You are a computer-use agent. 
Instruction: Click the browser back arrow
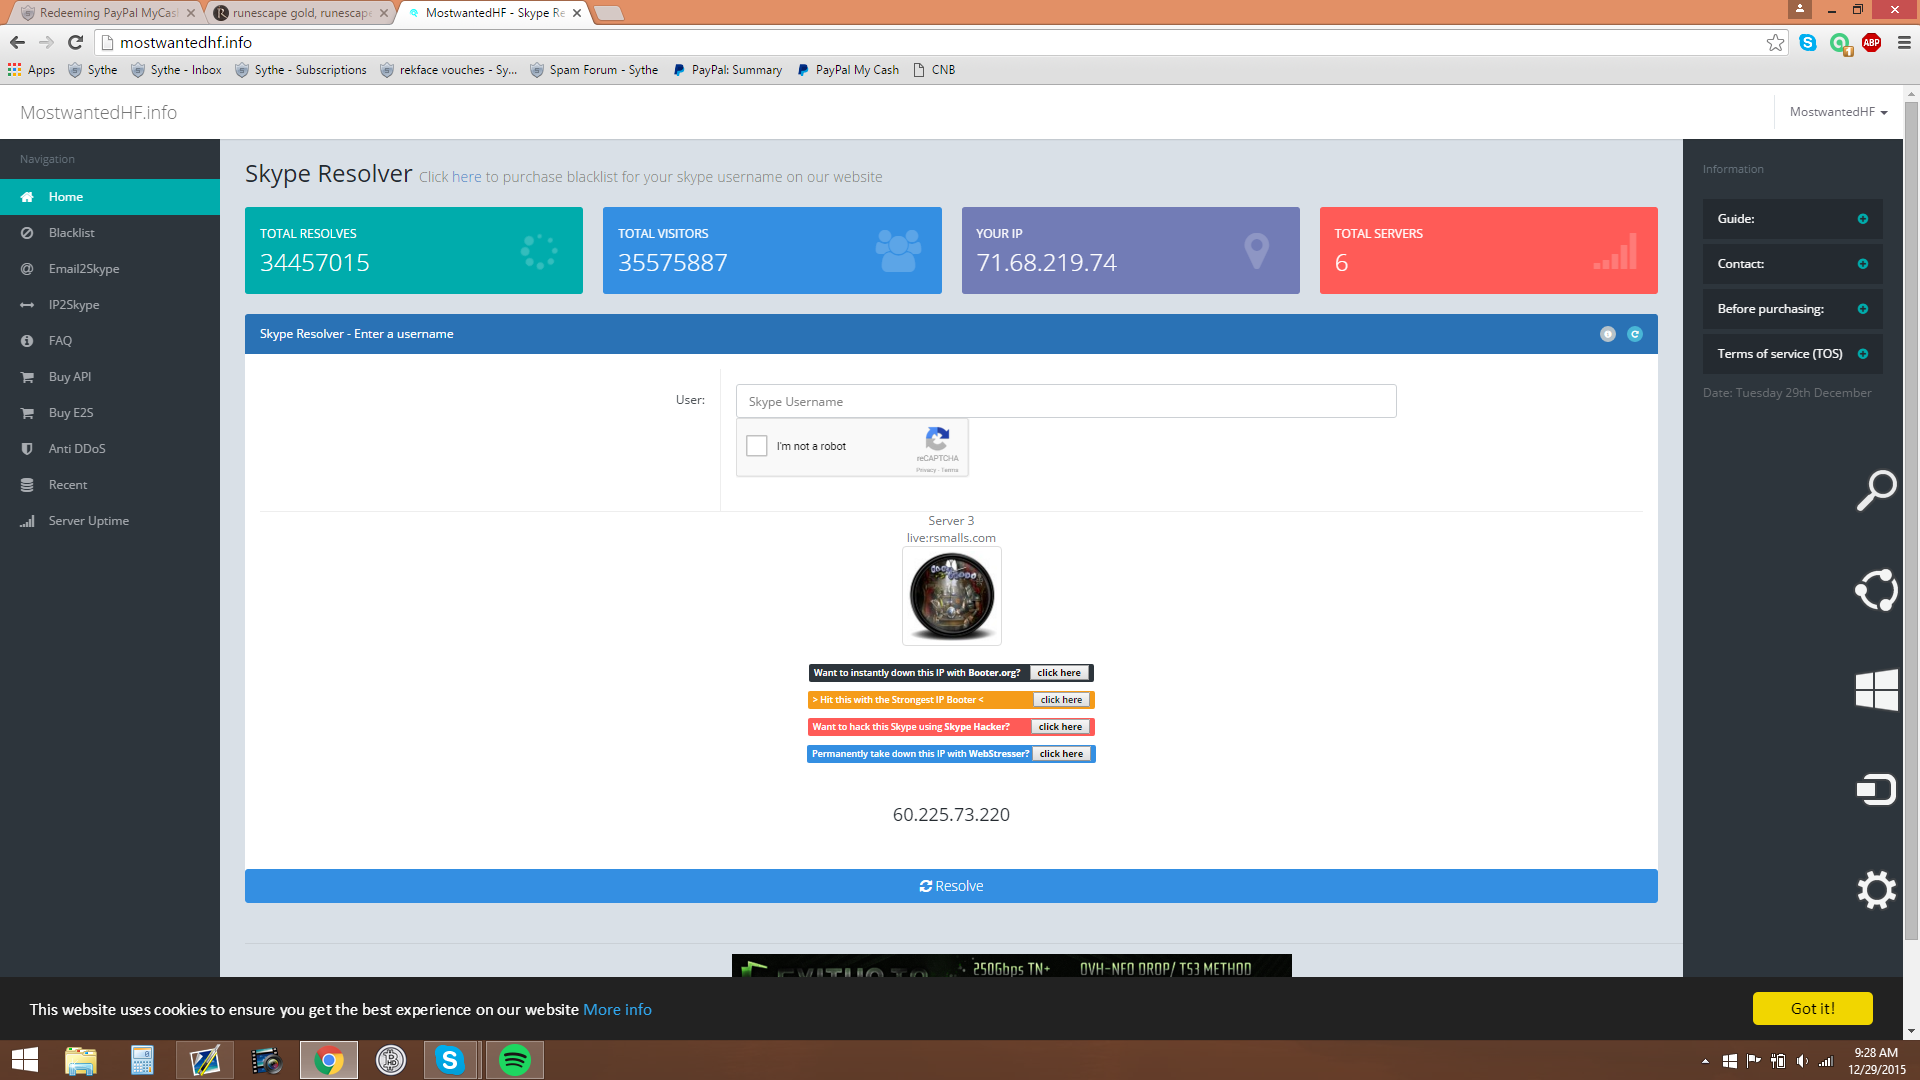tap(17, 42)
